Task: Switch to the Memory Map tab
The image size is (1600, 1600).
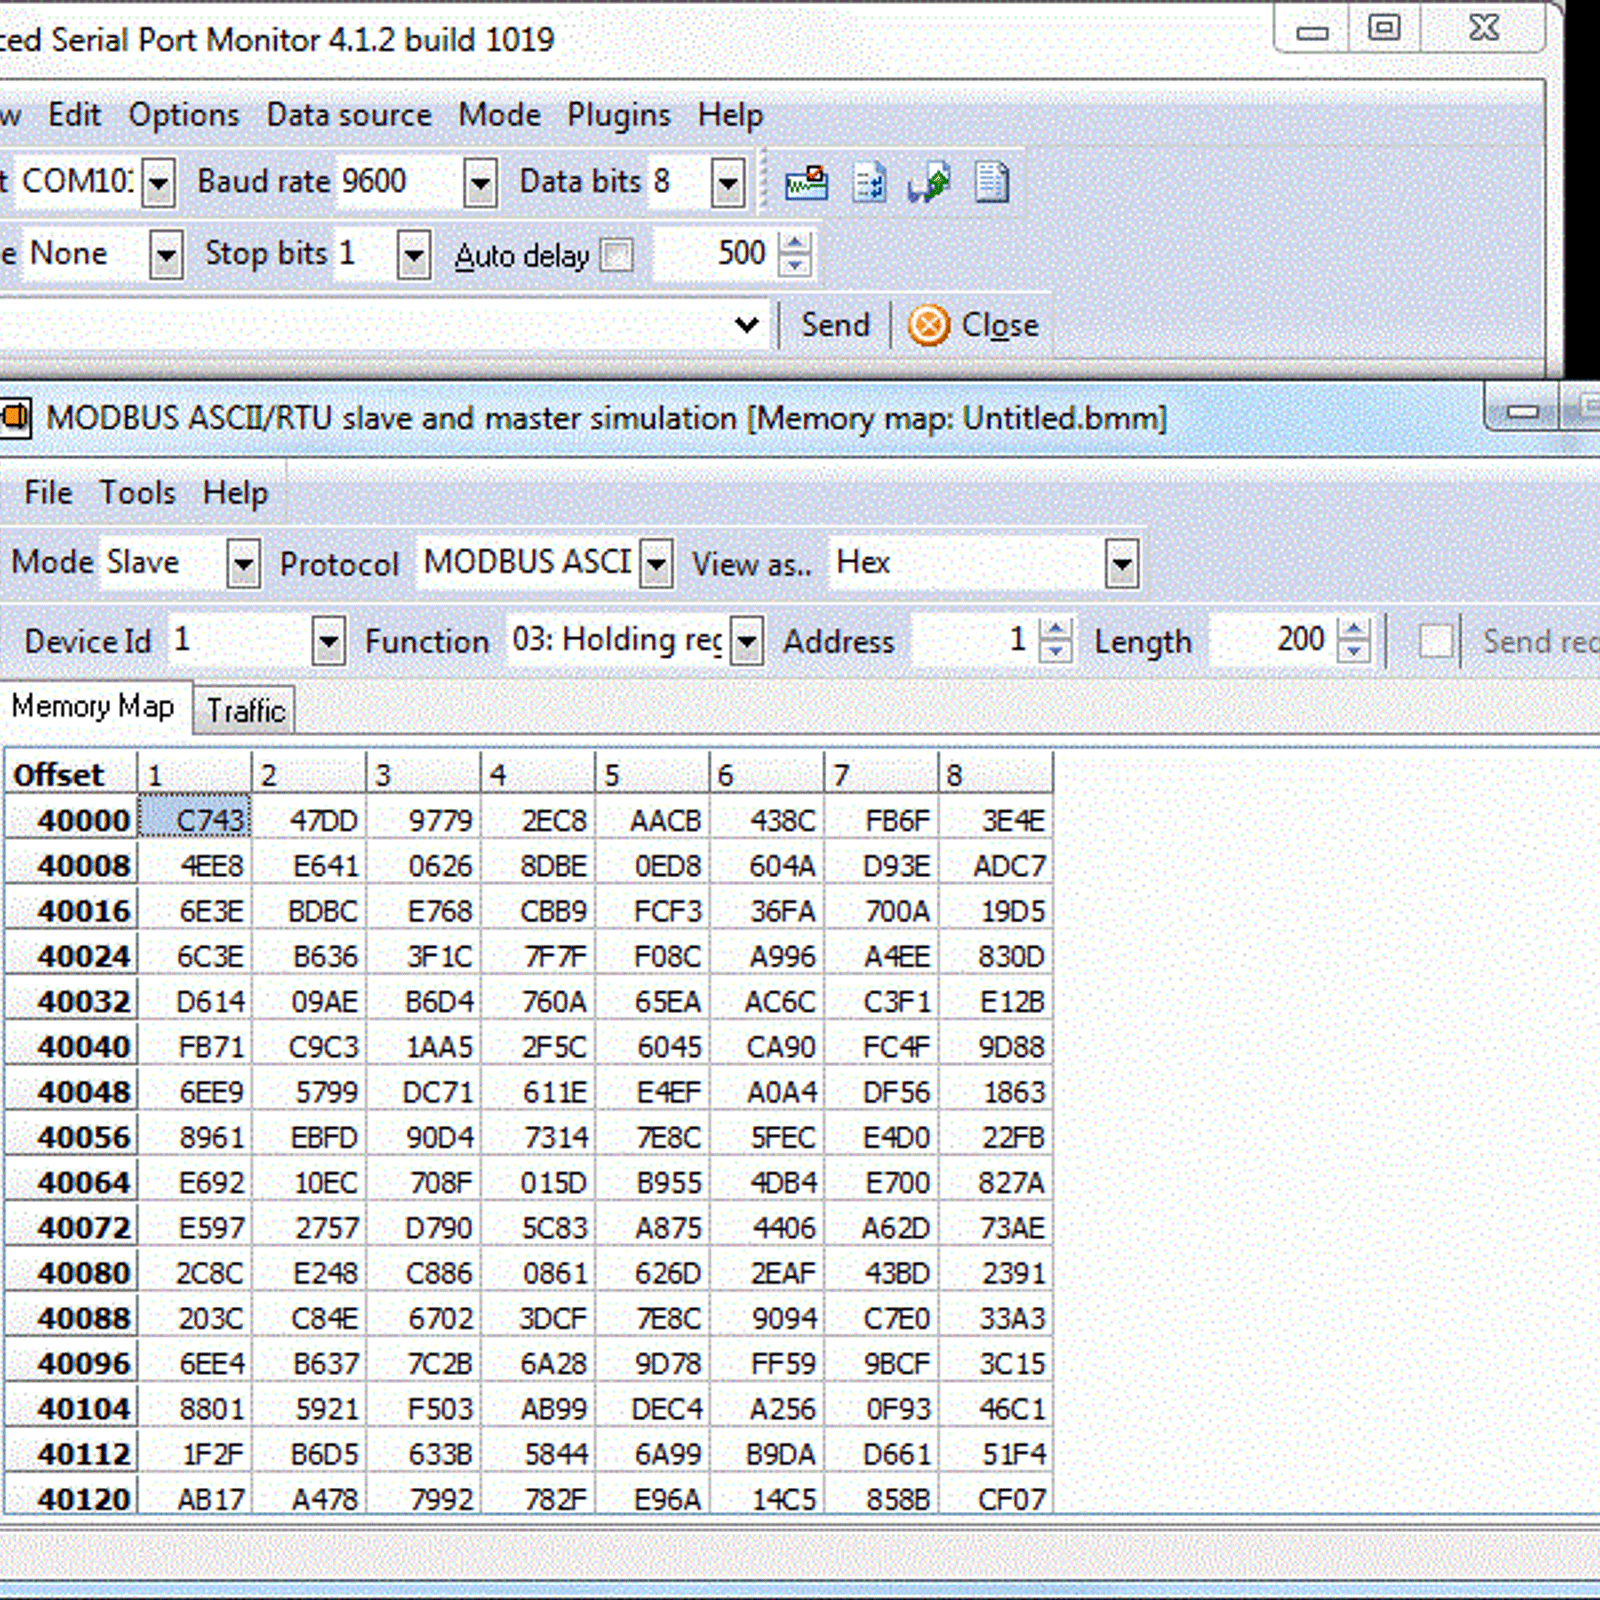Action: 92,707
